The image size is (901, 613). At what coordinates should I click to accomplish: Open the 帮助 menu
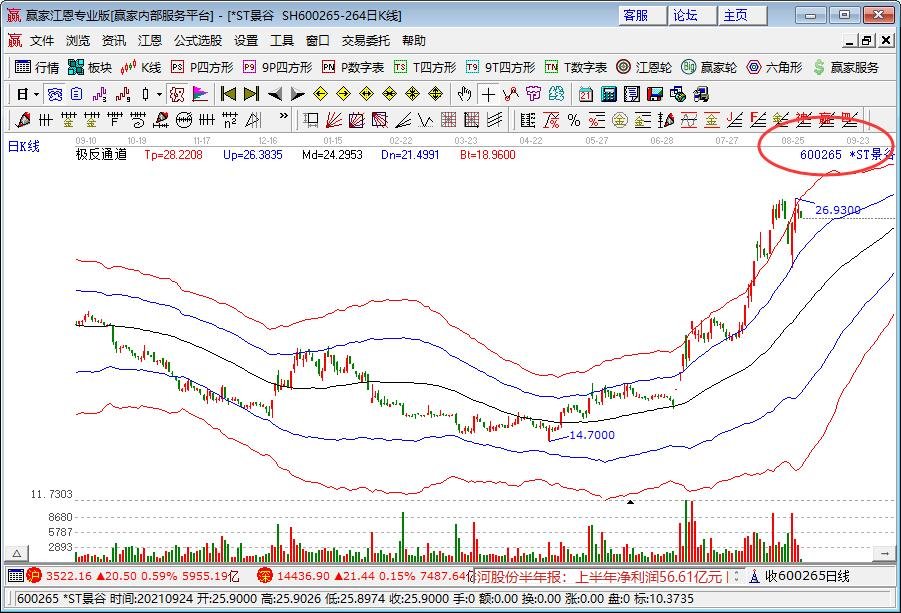pyautogui.click(x=414, y=40)
